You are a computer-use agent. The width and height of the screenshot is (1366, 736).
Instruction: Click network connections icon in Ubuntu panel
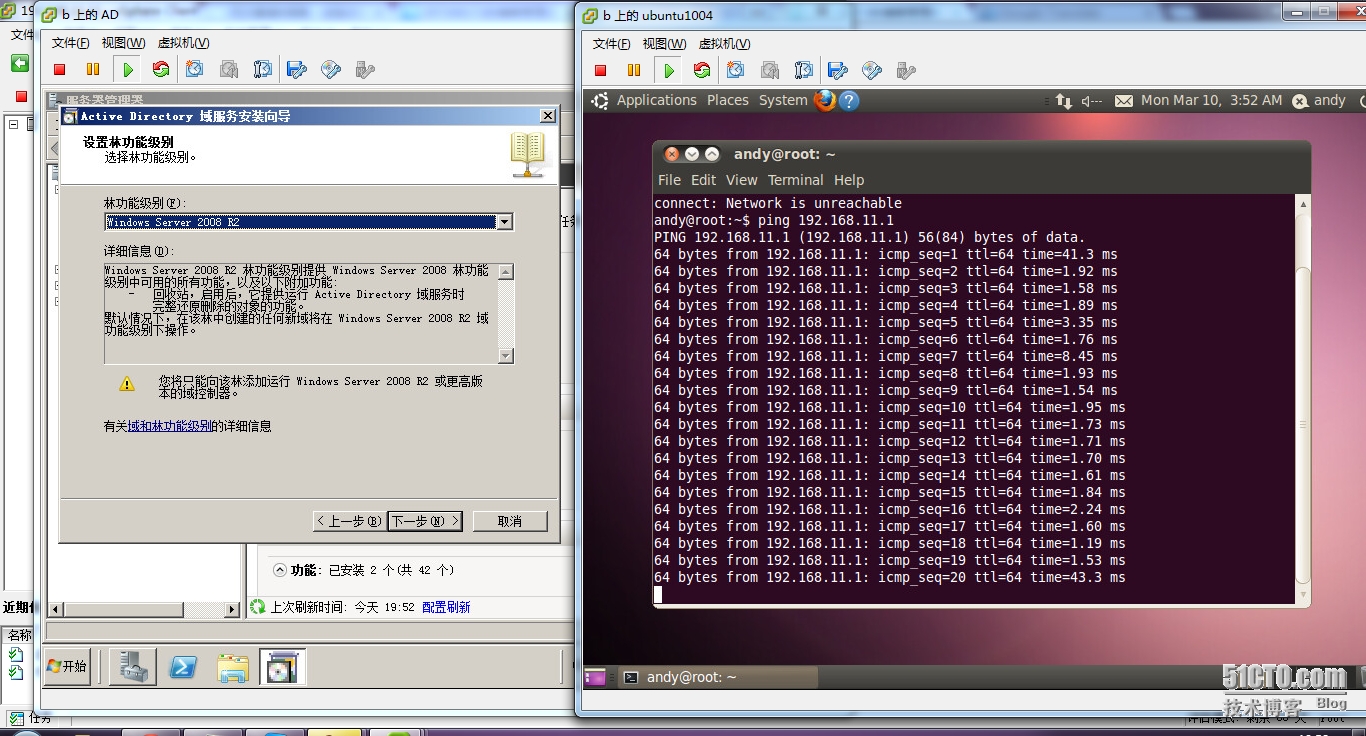click(1064, 101)
